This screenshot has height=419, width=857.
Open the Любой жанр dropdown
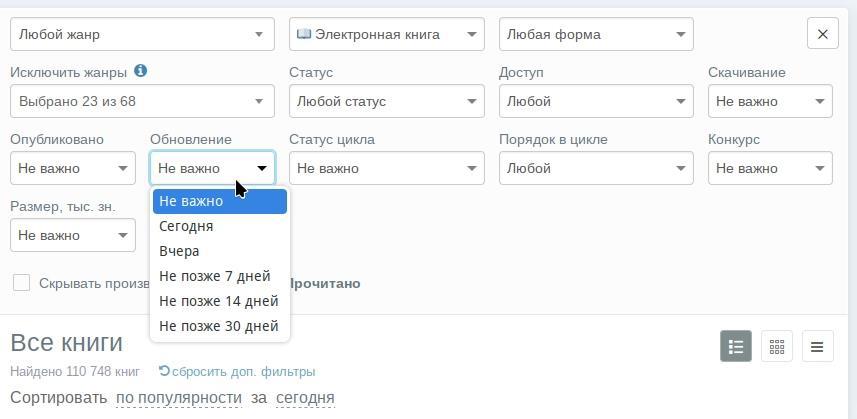pos(142,34)
